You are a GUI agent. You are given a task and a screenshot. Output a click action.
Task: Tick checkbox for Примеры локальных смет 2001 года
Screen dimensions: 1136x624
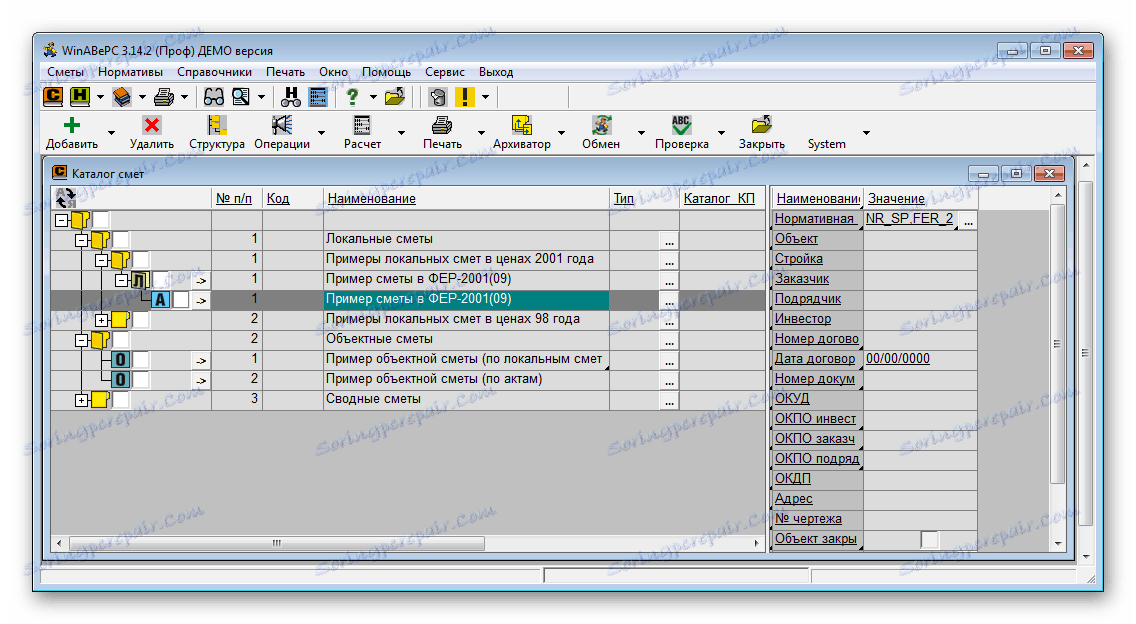coord(141,259)
